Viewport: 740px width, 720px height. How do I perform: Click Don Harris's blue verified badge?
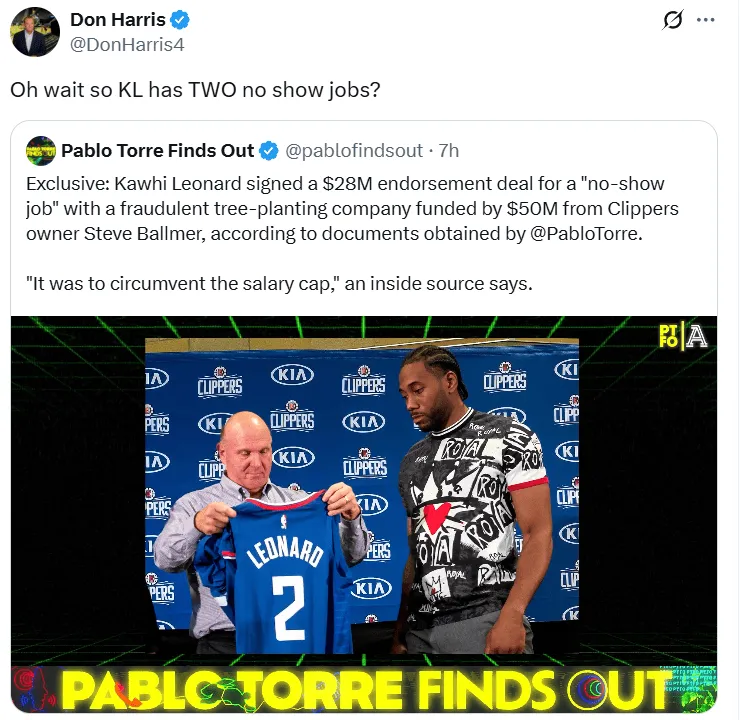[x=180, y=20]
